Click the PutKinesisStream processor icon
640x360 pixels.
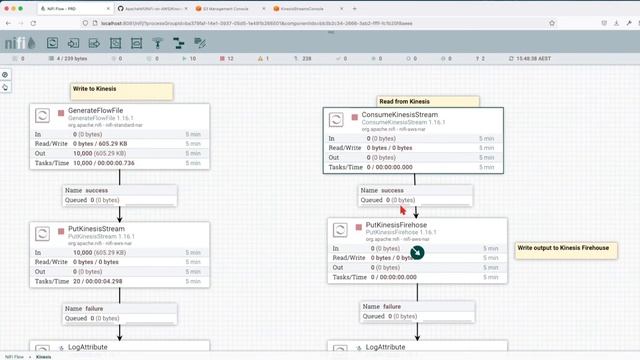point(42,234)
